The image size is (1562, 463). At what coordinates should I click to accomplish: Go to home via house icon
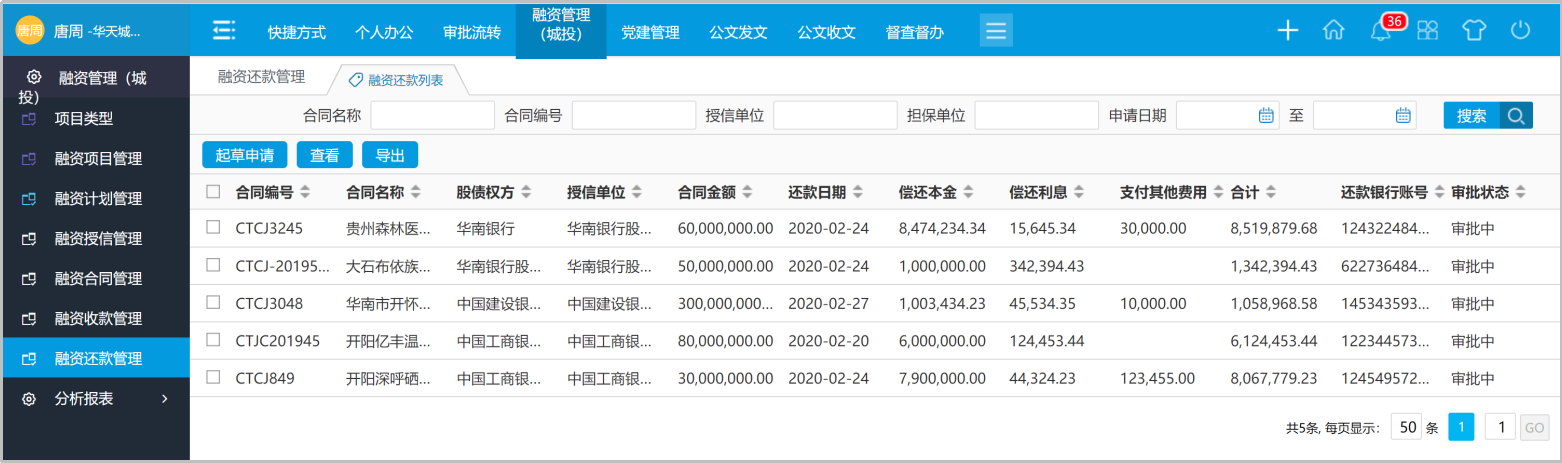pyautogui.click(x=1333, y=30)
